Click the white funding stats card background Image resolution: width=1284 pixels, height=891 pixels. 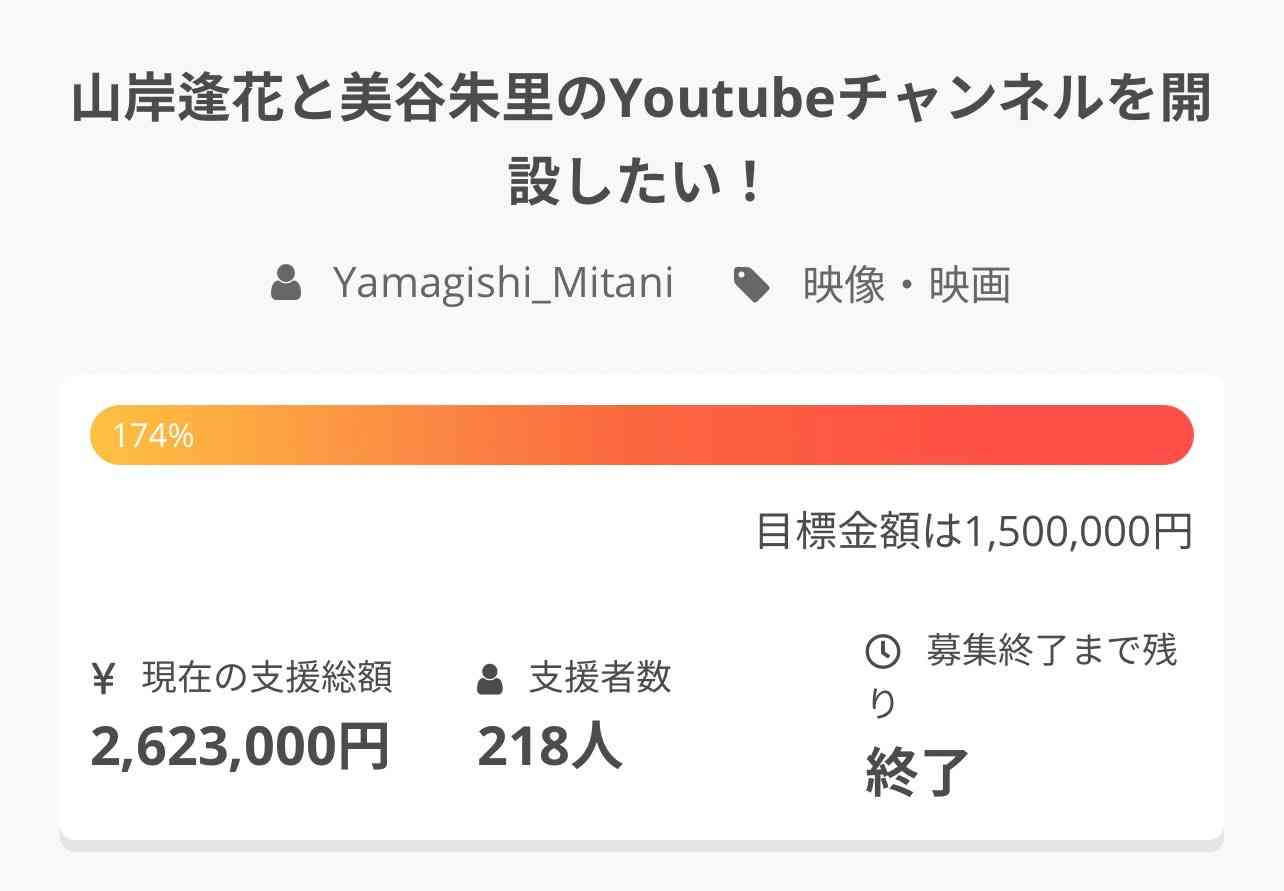642,590
